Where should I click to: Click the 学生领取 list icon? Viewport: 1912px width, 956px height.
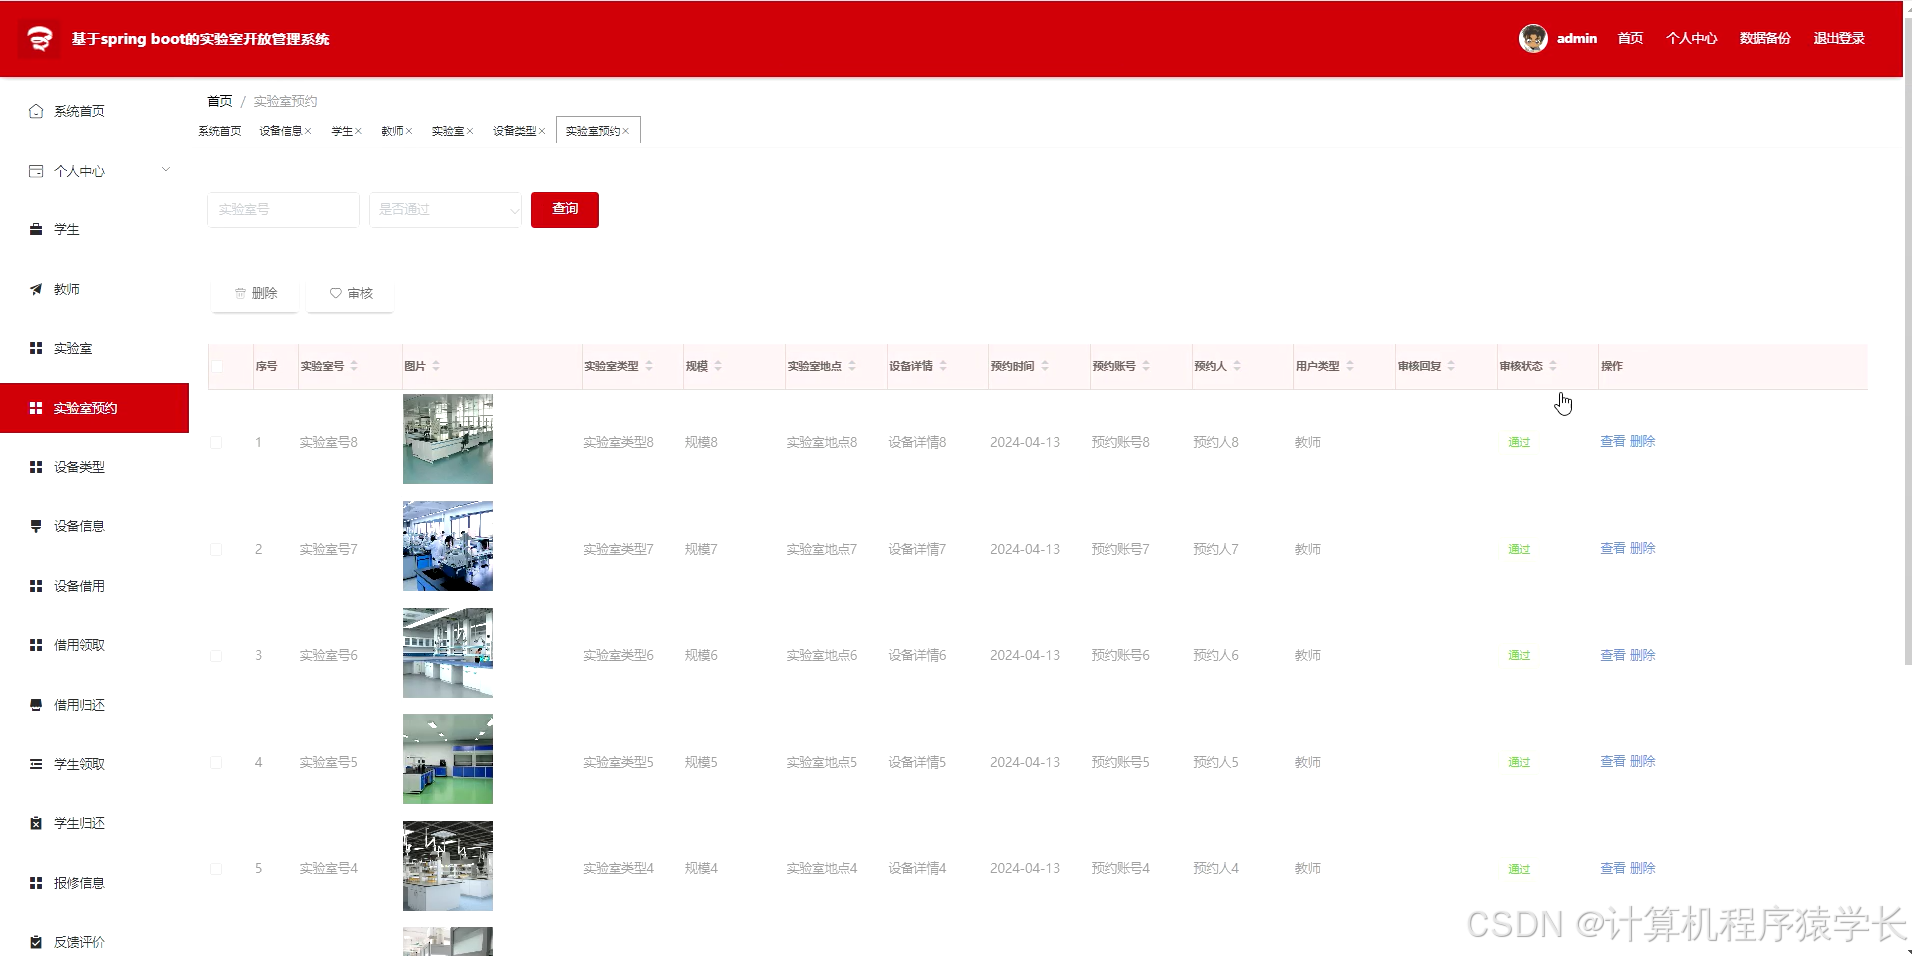36,764
